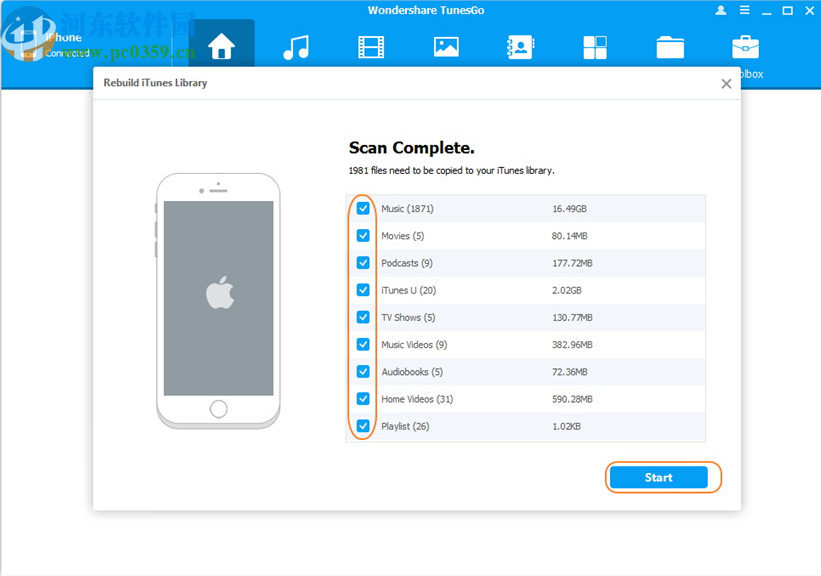821x576 pixels.
Task: Click the 590.28MB size value
Action: [x=572, y=400]
